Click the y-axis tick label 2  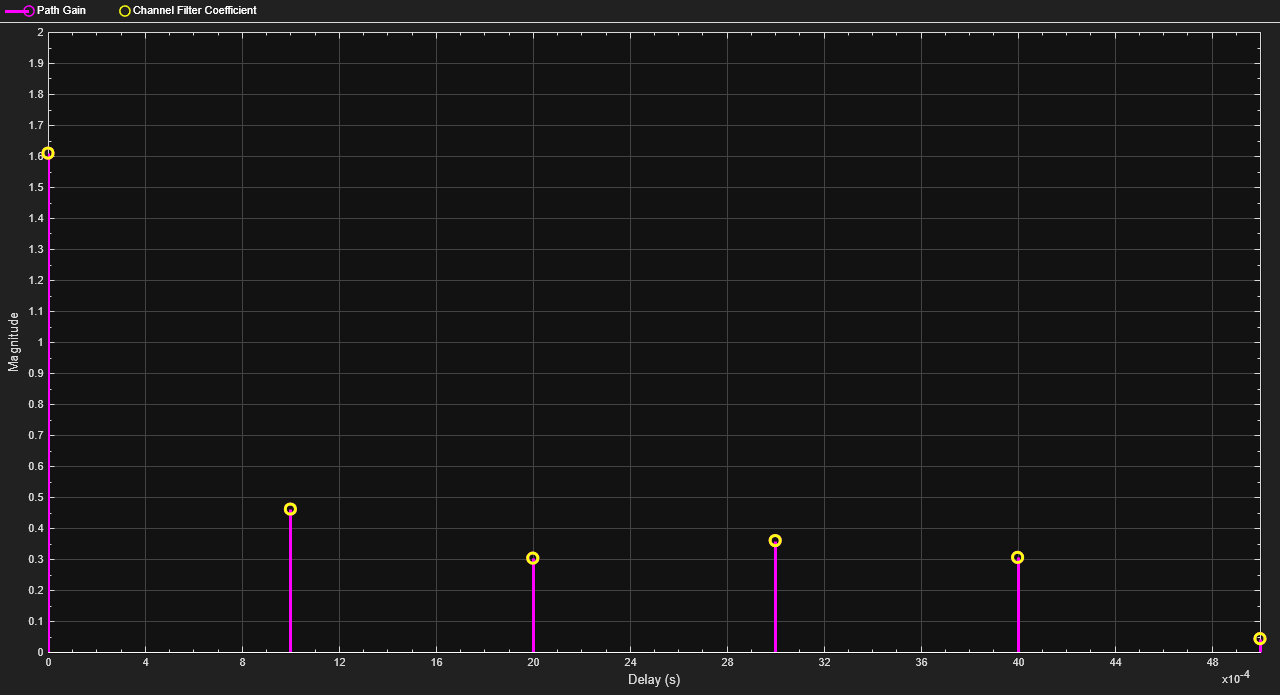[x=40, y=33]
